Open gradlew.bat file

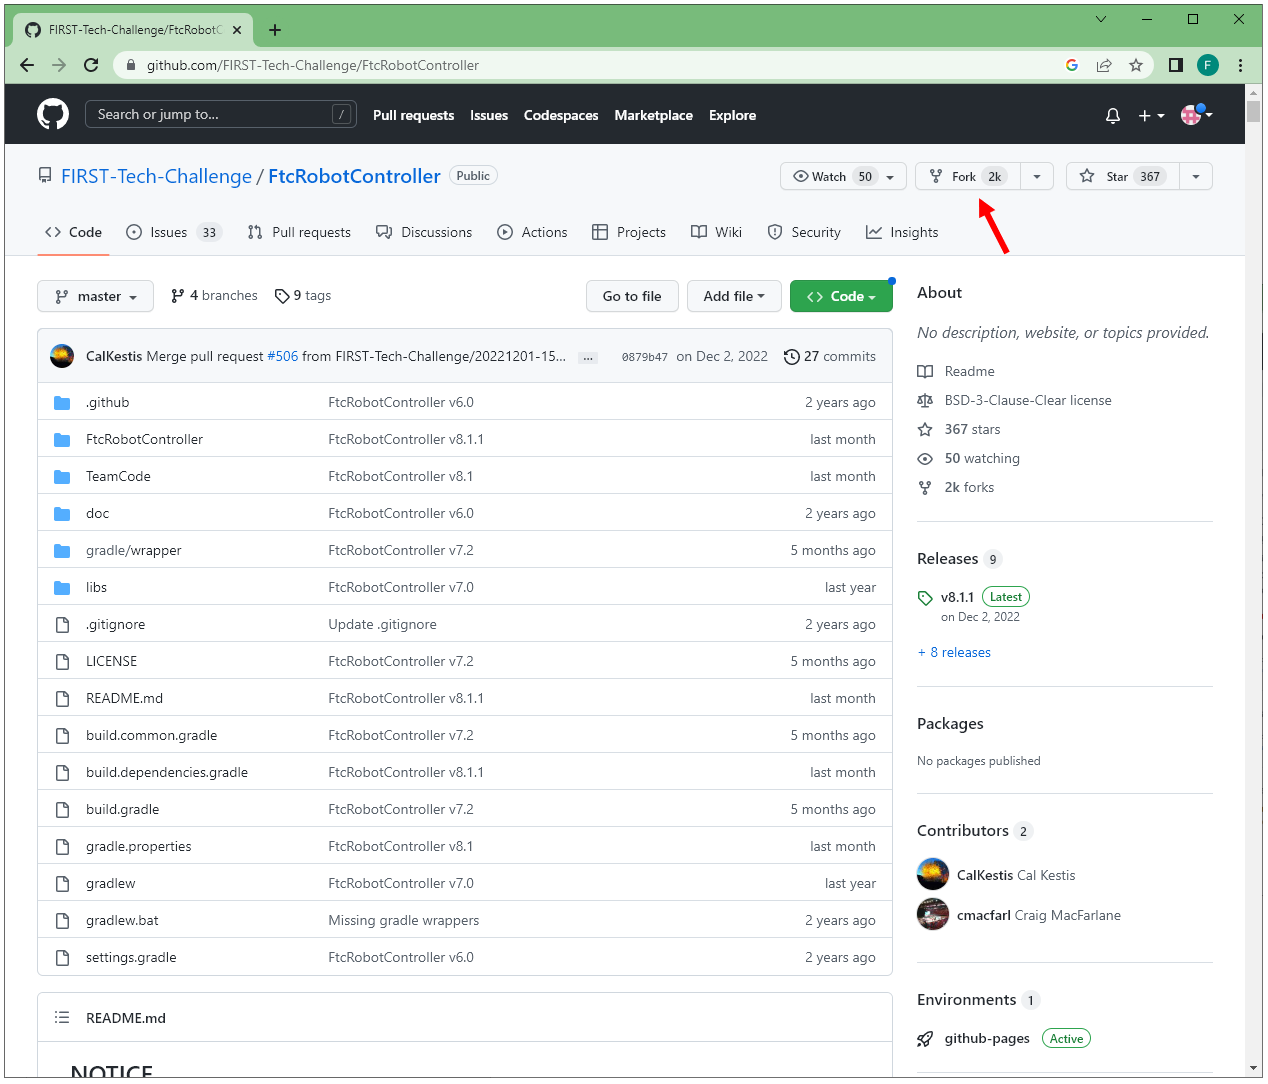(x=122, y=920)
